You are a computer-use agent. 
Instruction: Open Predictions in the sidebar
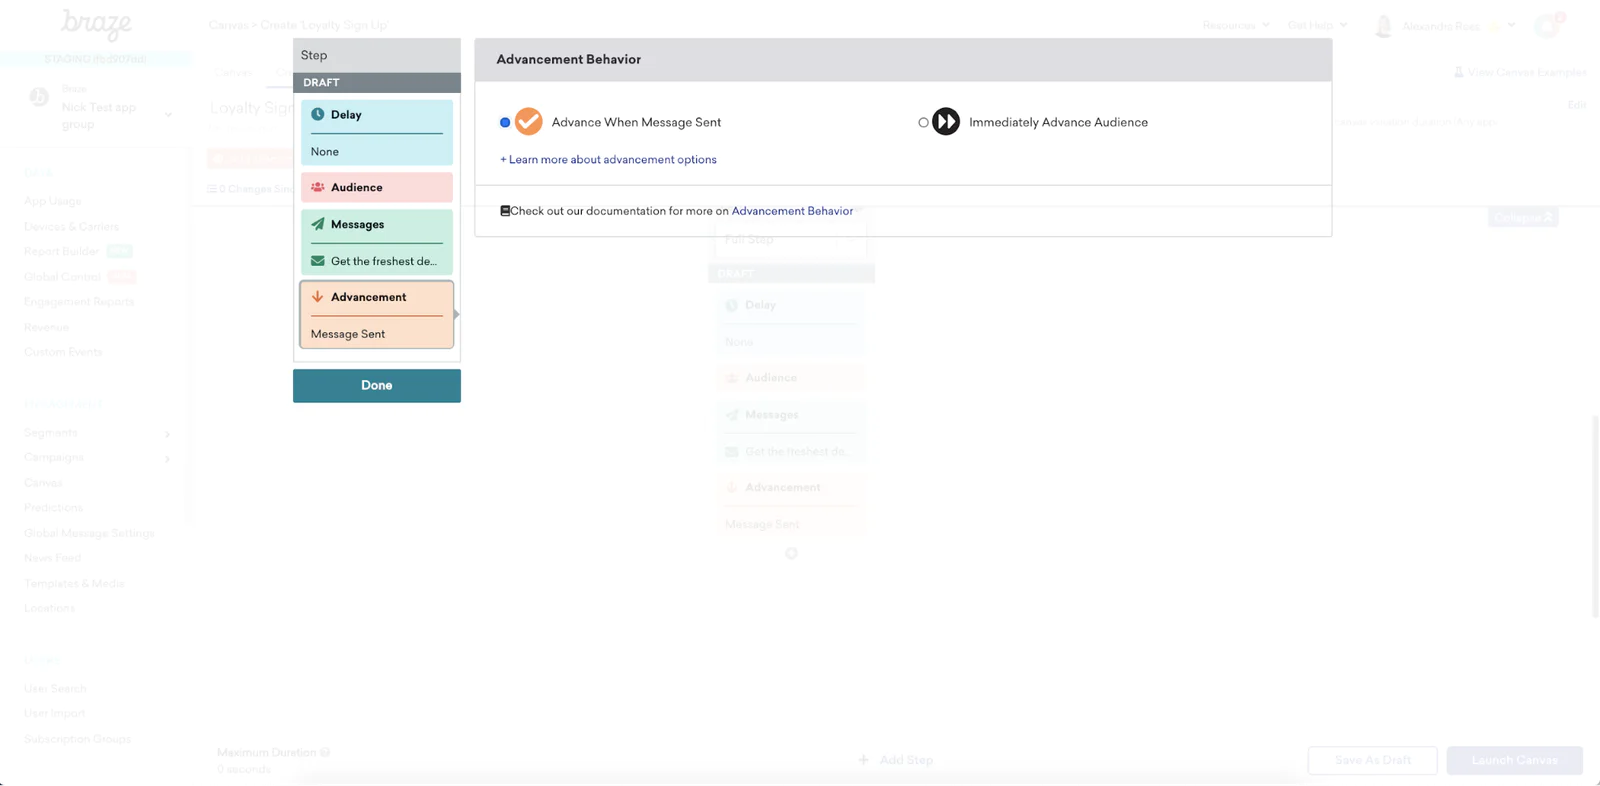(x=53, y=508)
